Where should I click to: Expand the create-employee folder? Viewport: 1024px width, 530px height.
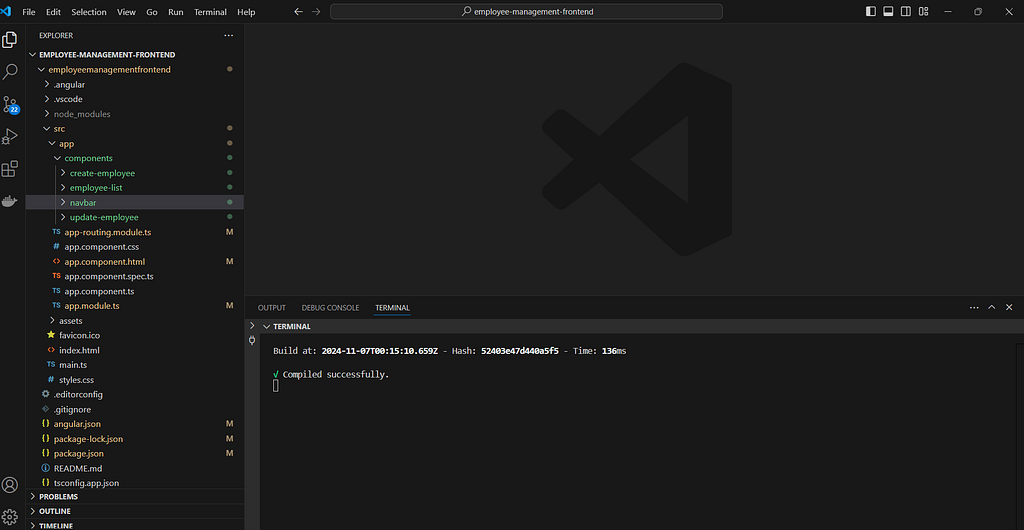click(x=135, y=173)
